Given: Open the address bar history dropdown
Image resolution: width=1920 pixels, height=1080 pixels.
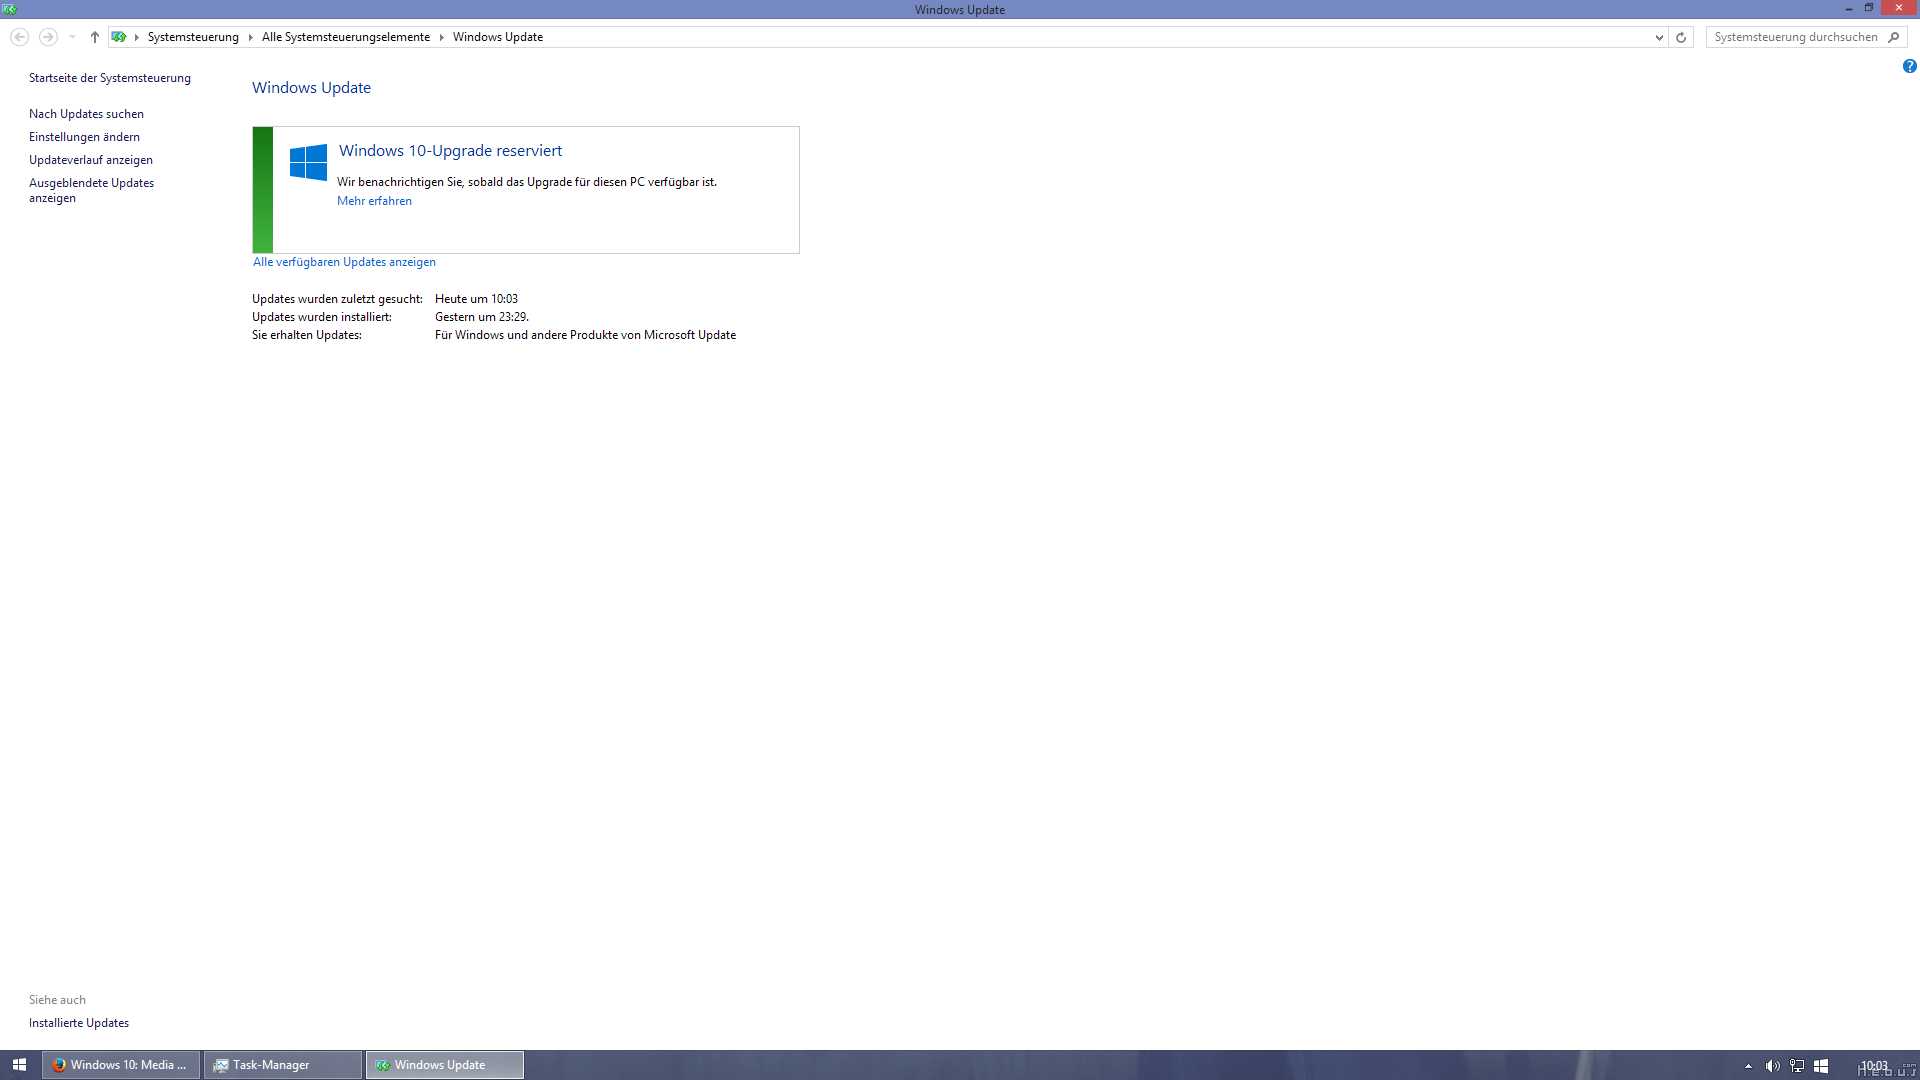Looking at the screenshot, I should tap(1659, 37).
